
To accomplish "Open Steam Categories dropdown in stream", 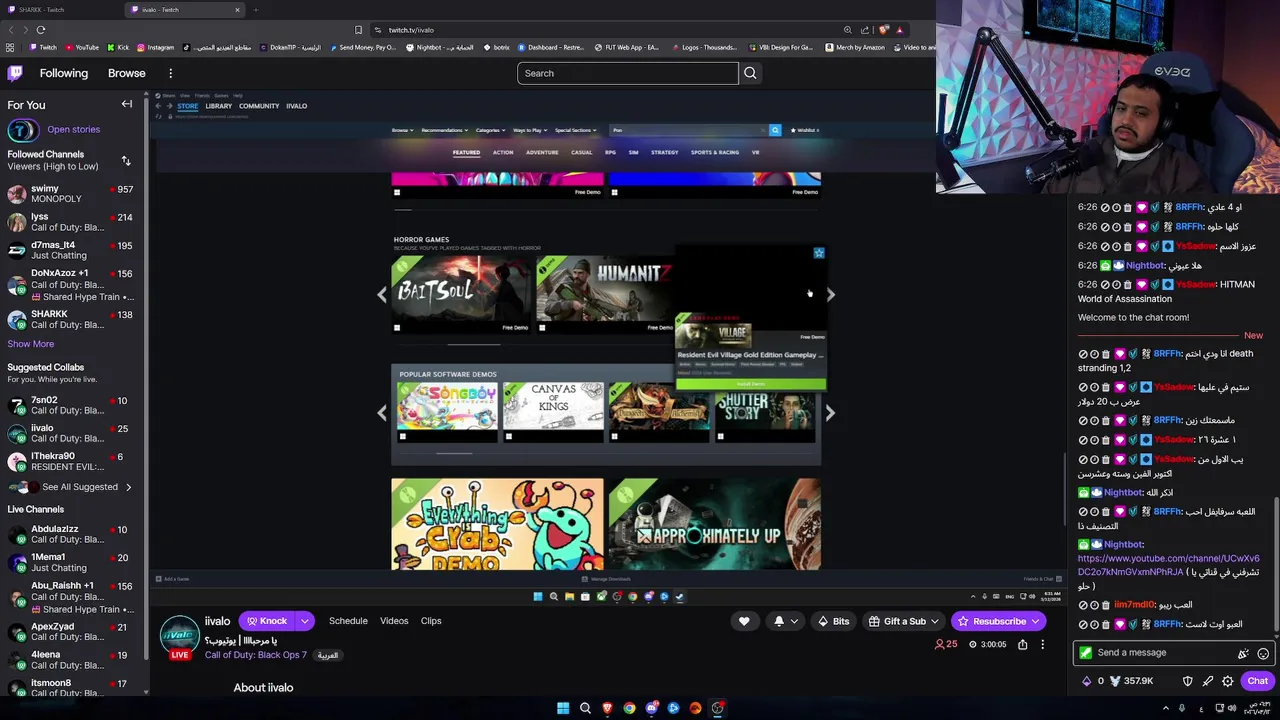I will 489,130.
